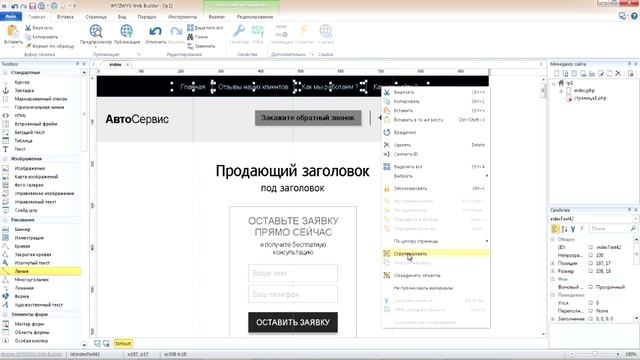
Task: Click the zoom slider in status bar
Action: click(x=595, y=354)
